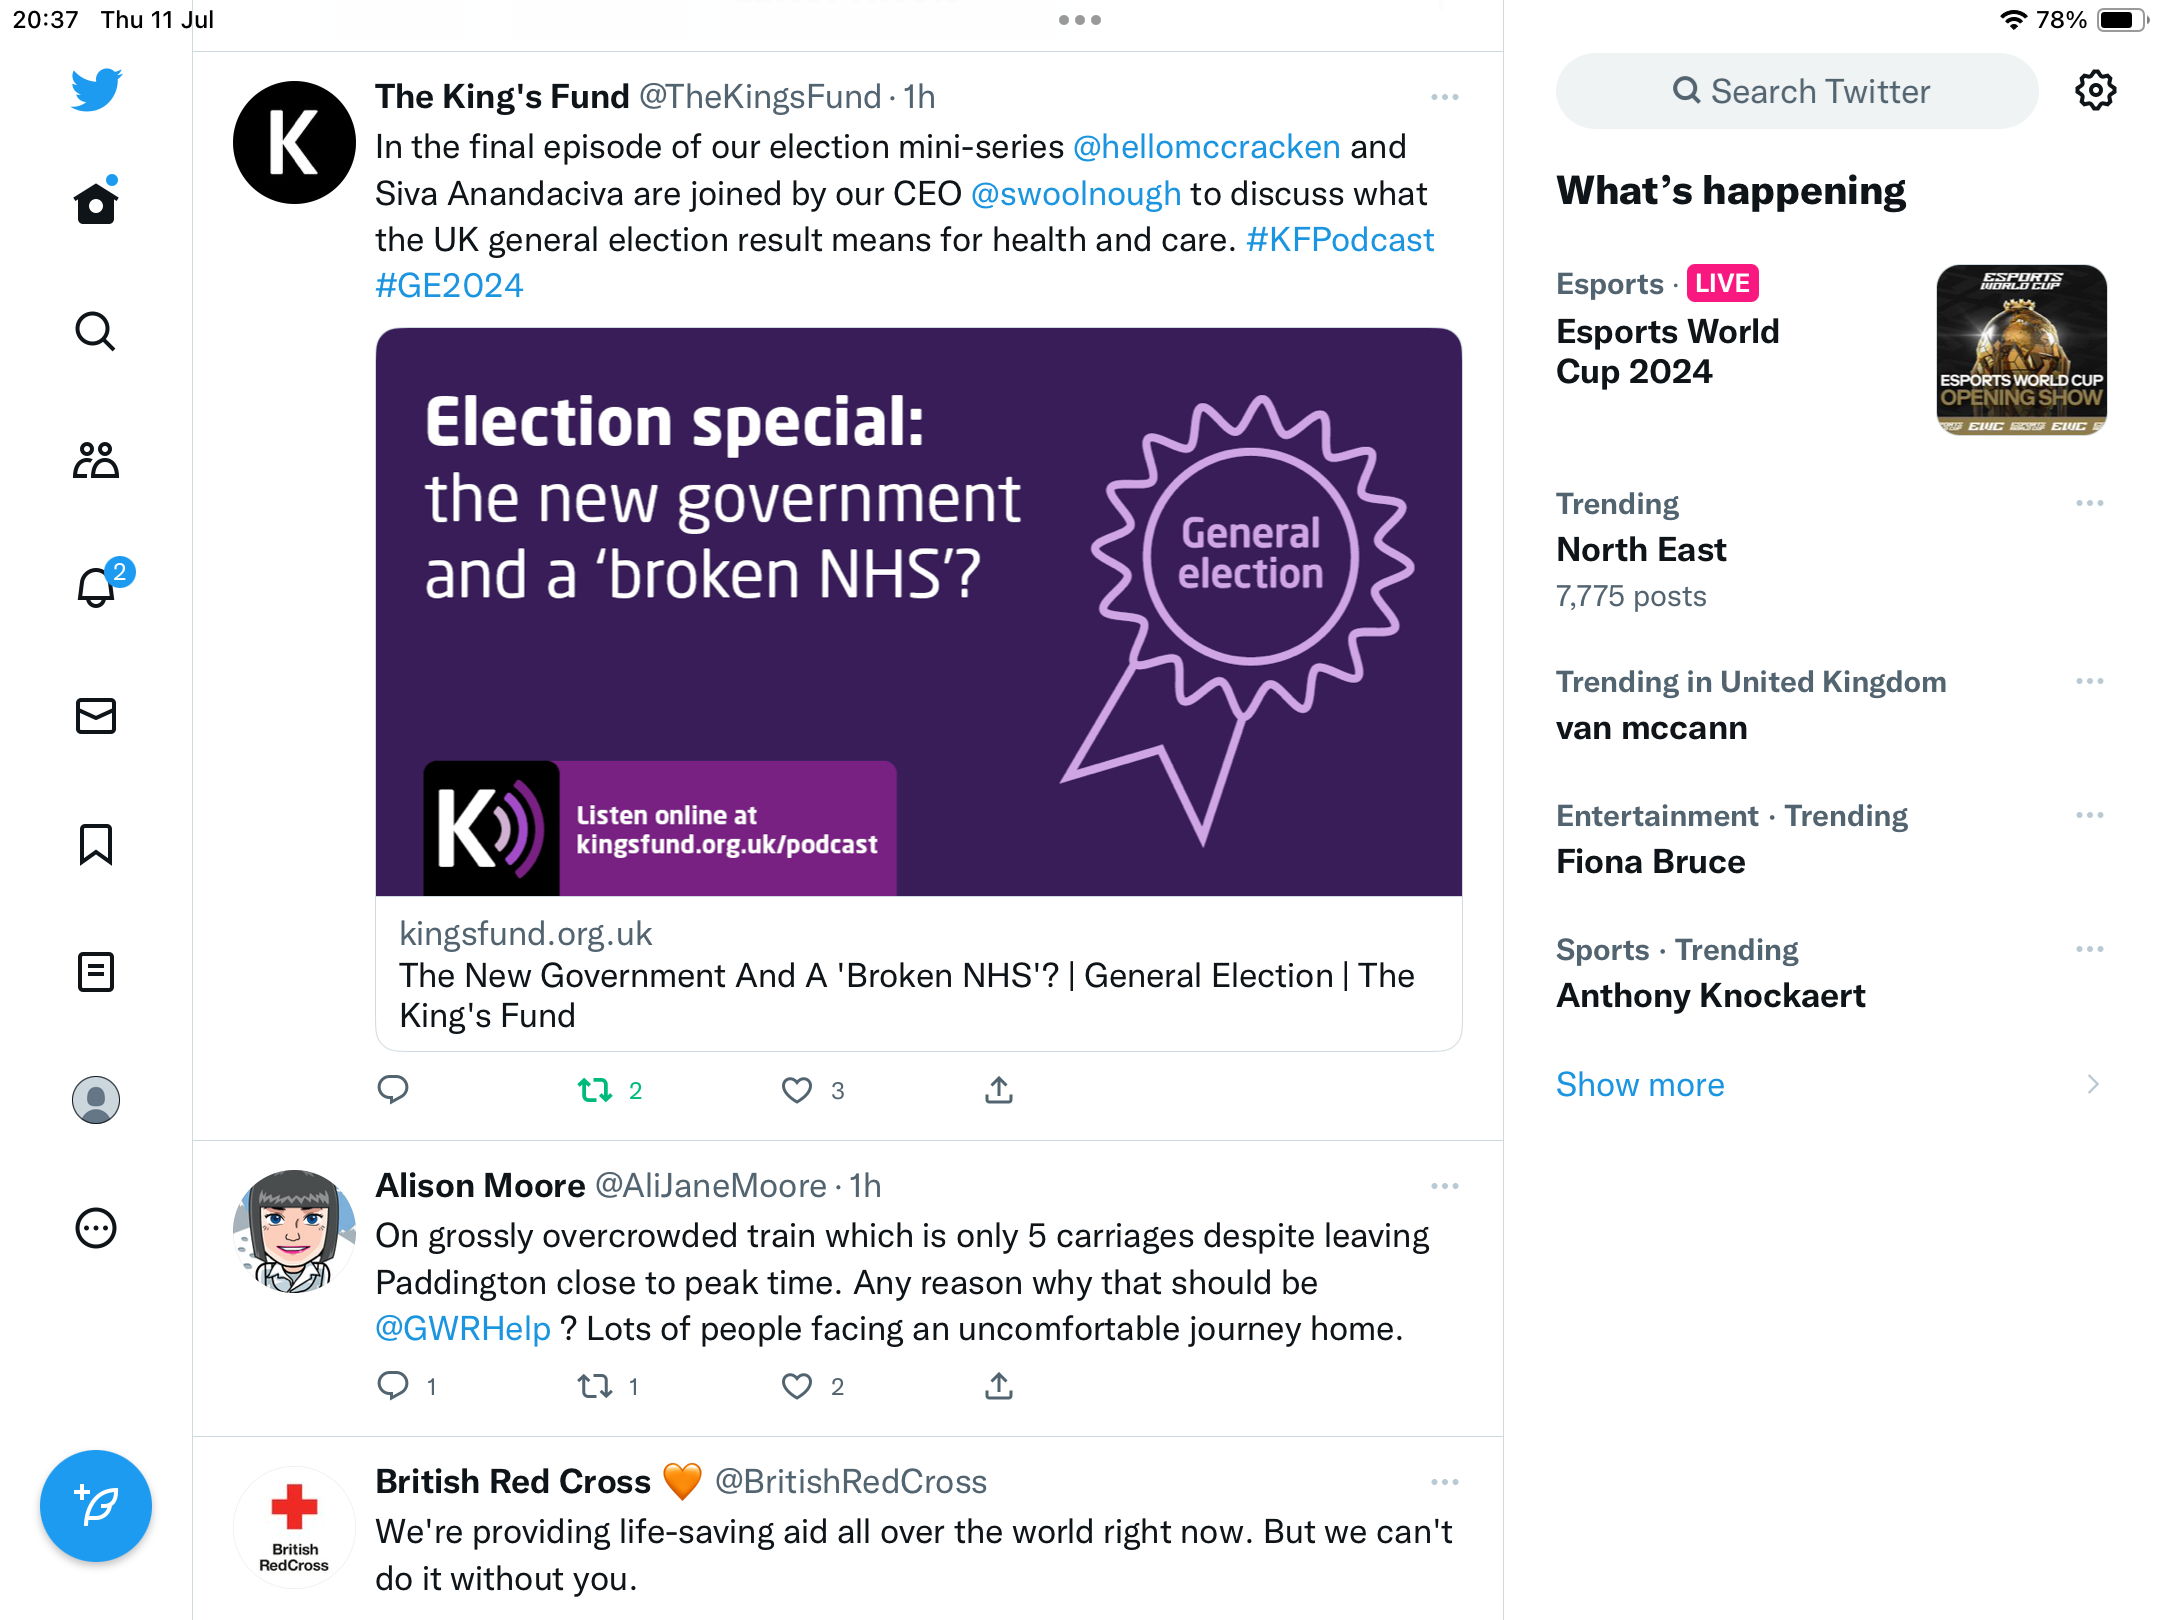Open the Explore search icon in sidebar
Screen dimensions: 2160x1620
[x=96, y=332]
